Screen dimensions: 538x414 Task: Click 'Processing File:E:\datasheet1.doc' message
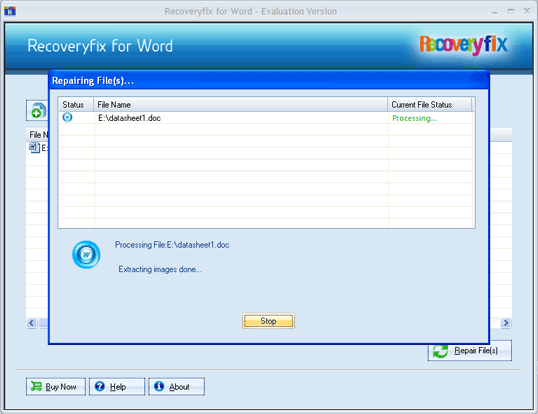coord(172,245)
